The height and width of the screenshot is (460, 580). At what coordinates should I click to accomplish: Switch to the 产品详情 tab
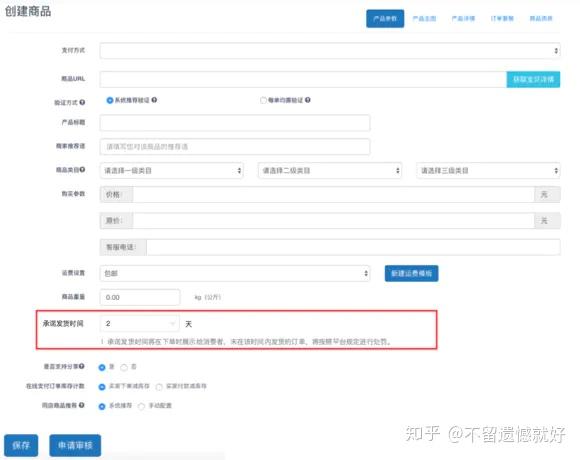(463, 18)
